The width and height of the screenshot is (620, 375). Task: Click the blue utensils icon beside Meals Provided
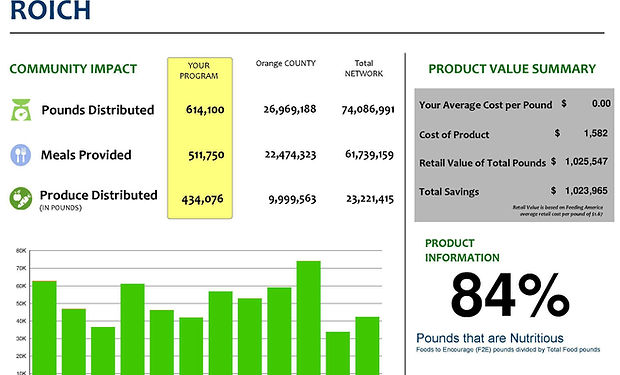tap(21, 155)
